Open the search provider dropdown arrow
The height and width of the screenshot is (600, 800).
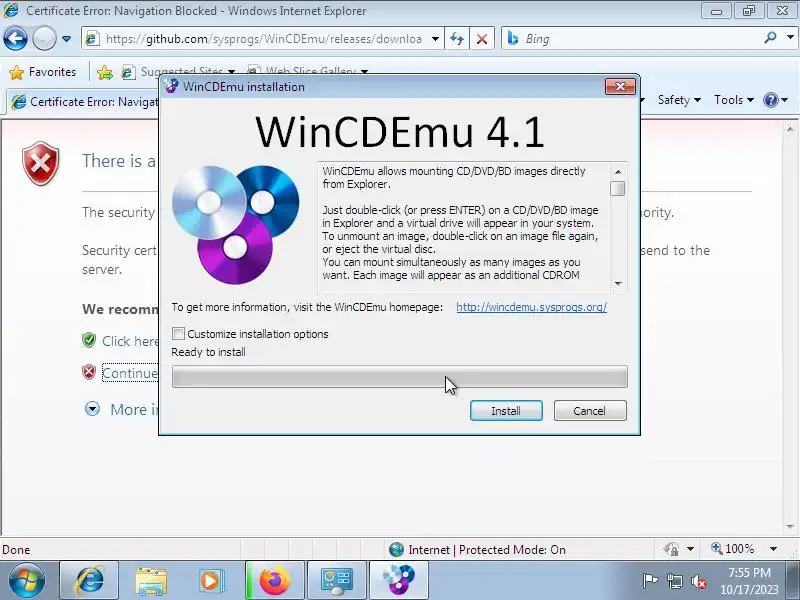point(790,38)
